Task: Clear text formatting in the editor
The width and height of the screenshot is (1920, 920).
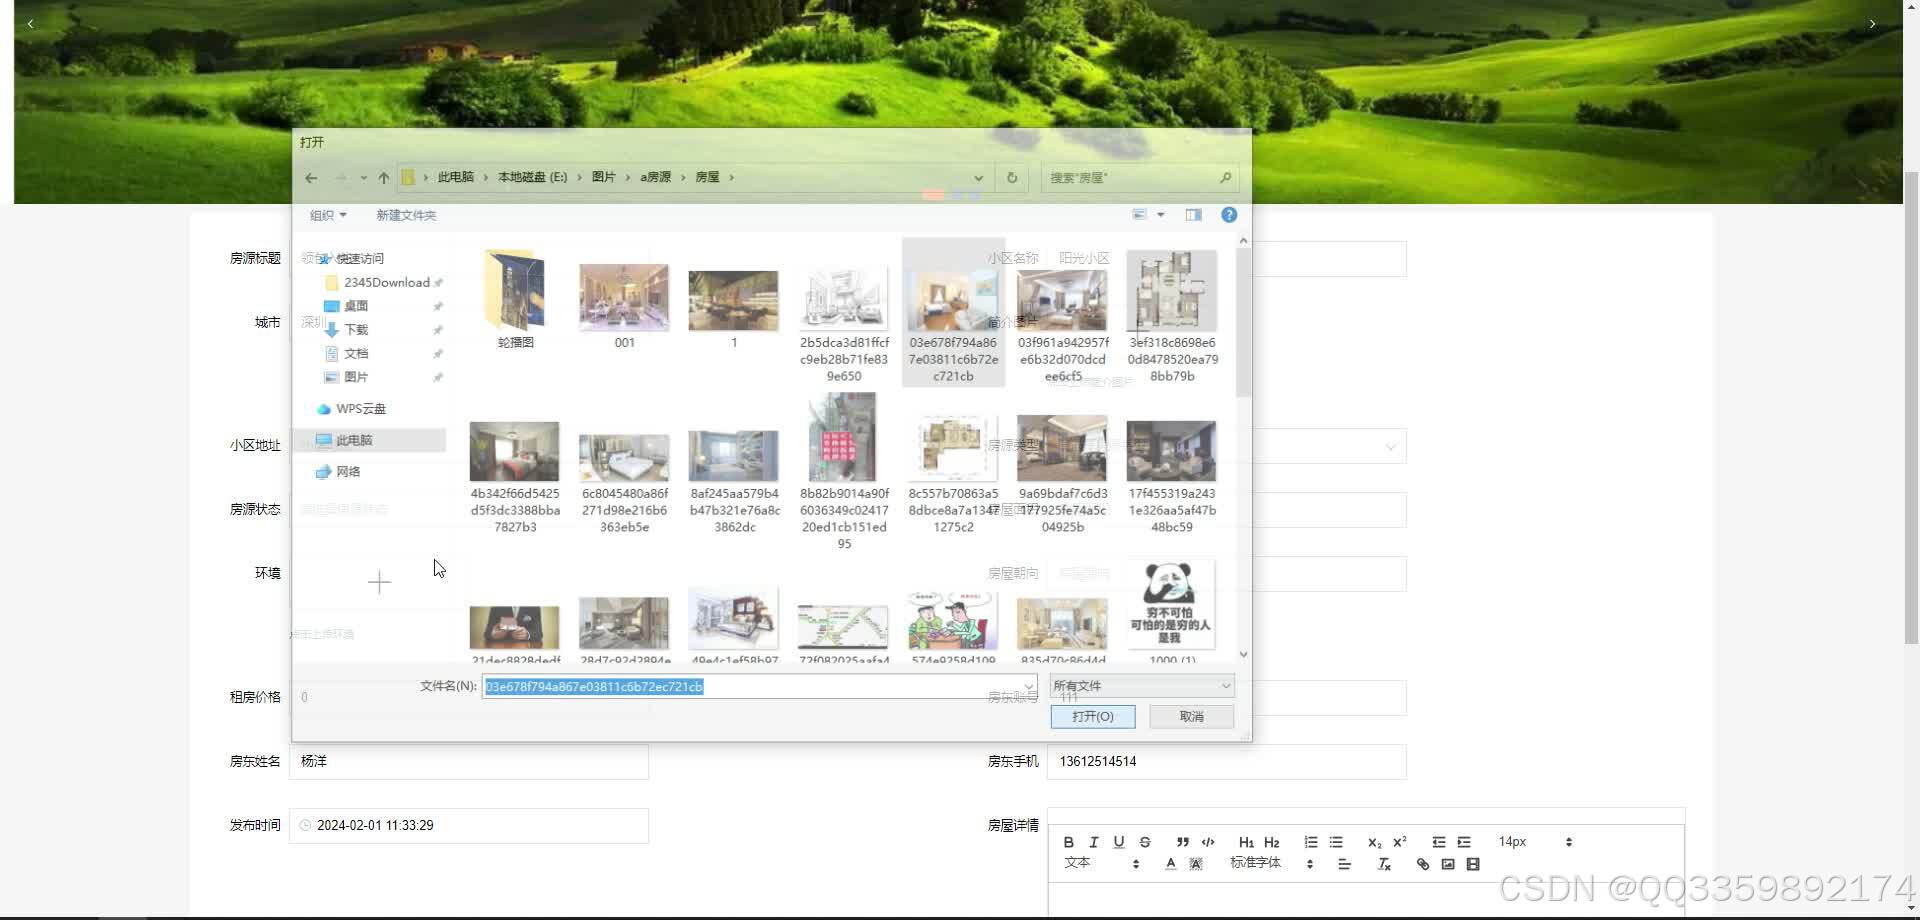Action: tap(1384, 864)
